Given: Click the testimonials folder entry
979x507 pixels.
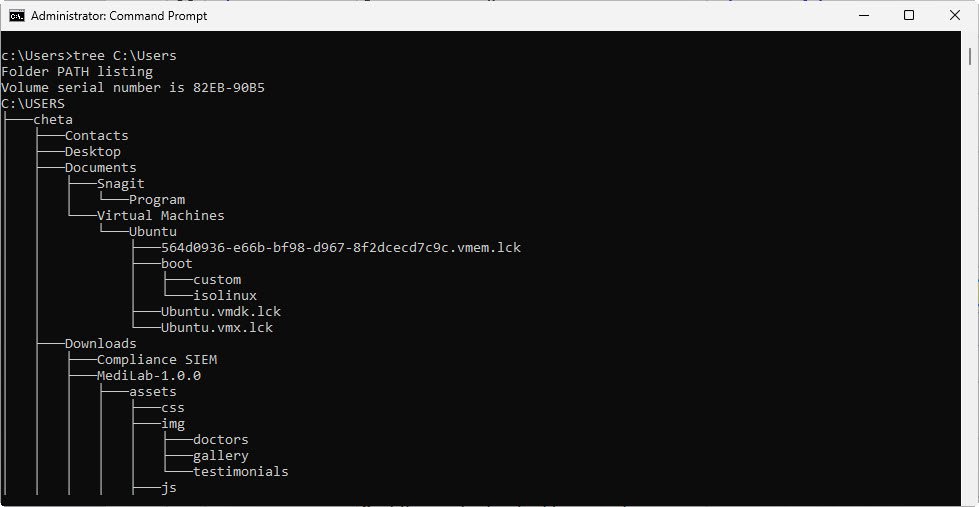Looking at the screenshot, I should (241, 471).
